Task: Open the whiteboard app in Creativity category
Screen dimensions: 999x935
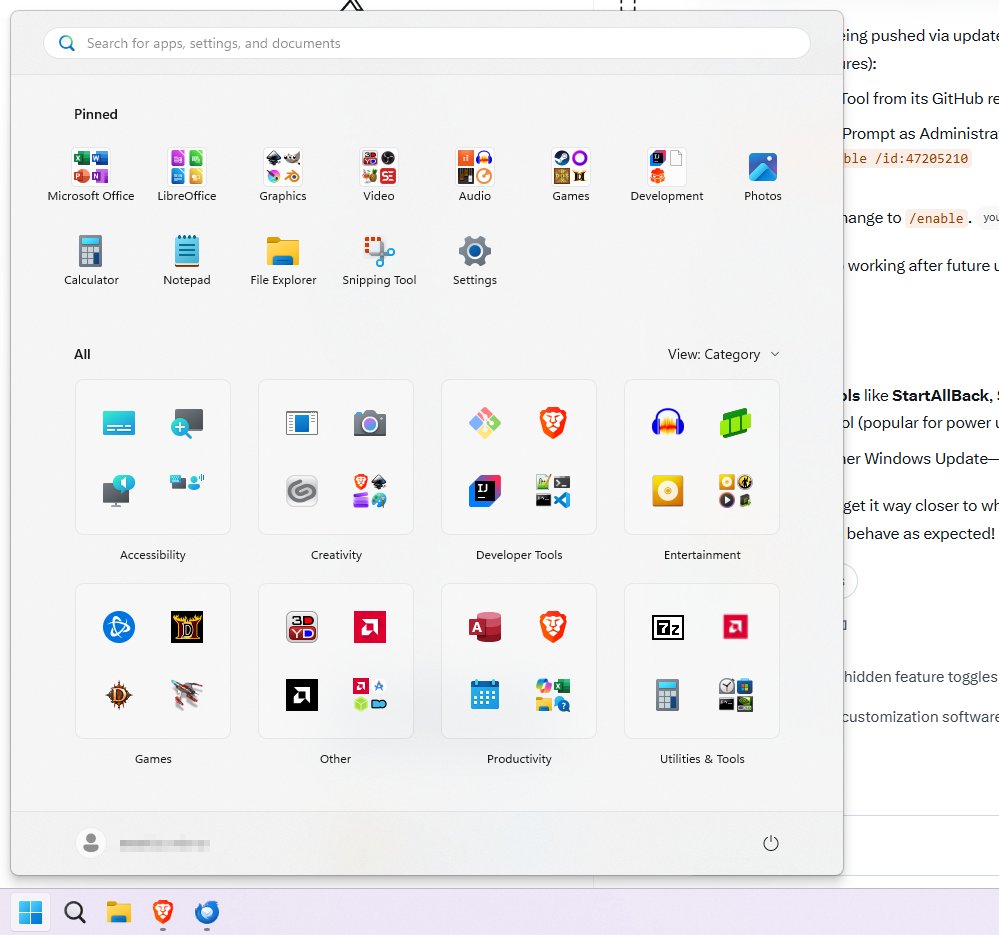Action: (x=301, y=423)
